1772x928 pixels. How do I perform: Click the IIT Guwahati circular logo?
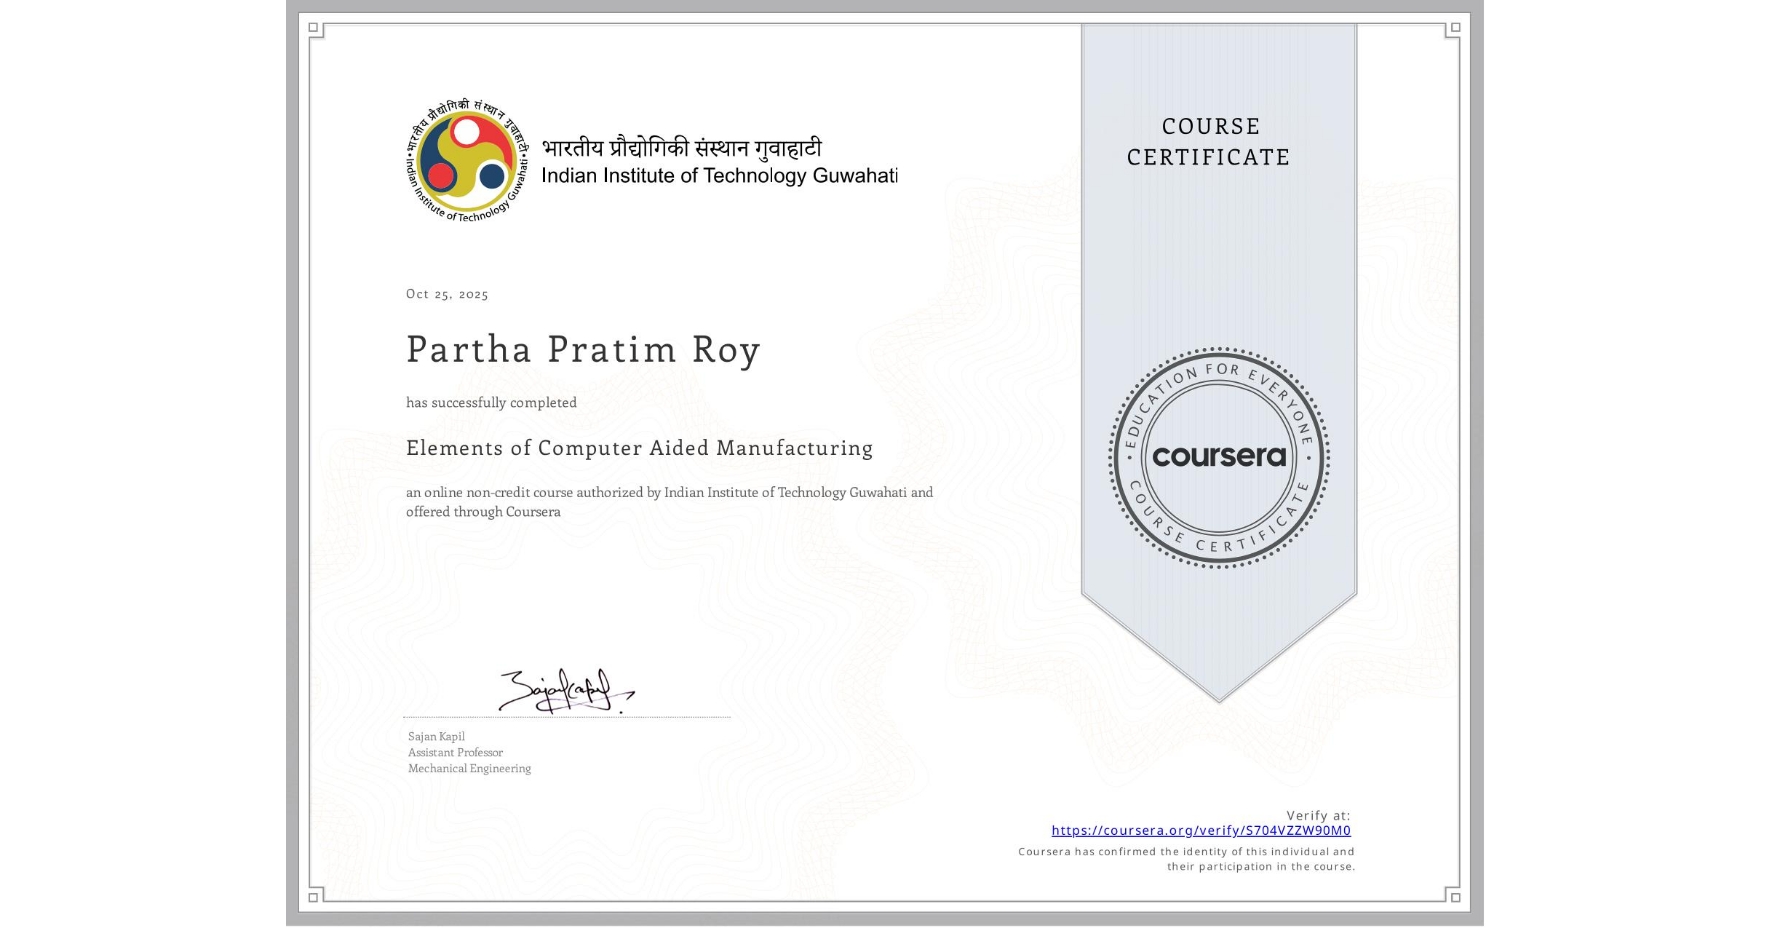(x=466, y=160)
